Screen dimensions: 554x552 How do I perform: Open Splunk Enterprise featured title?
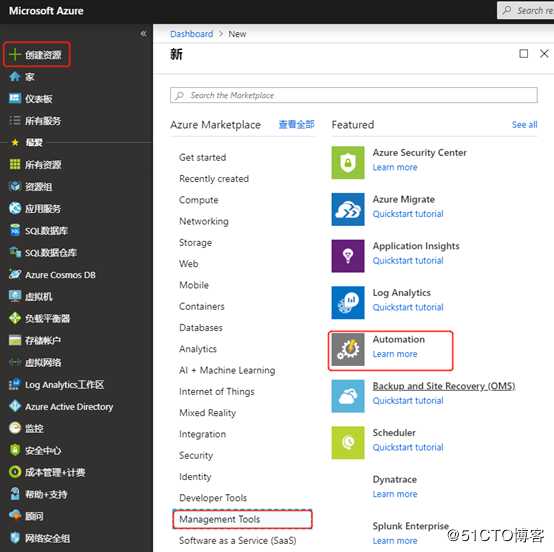click(411, 526)
